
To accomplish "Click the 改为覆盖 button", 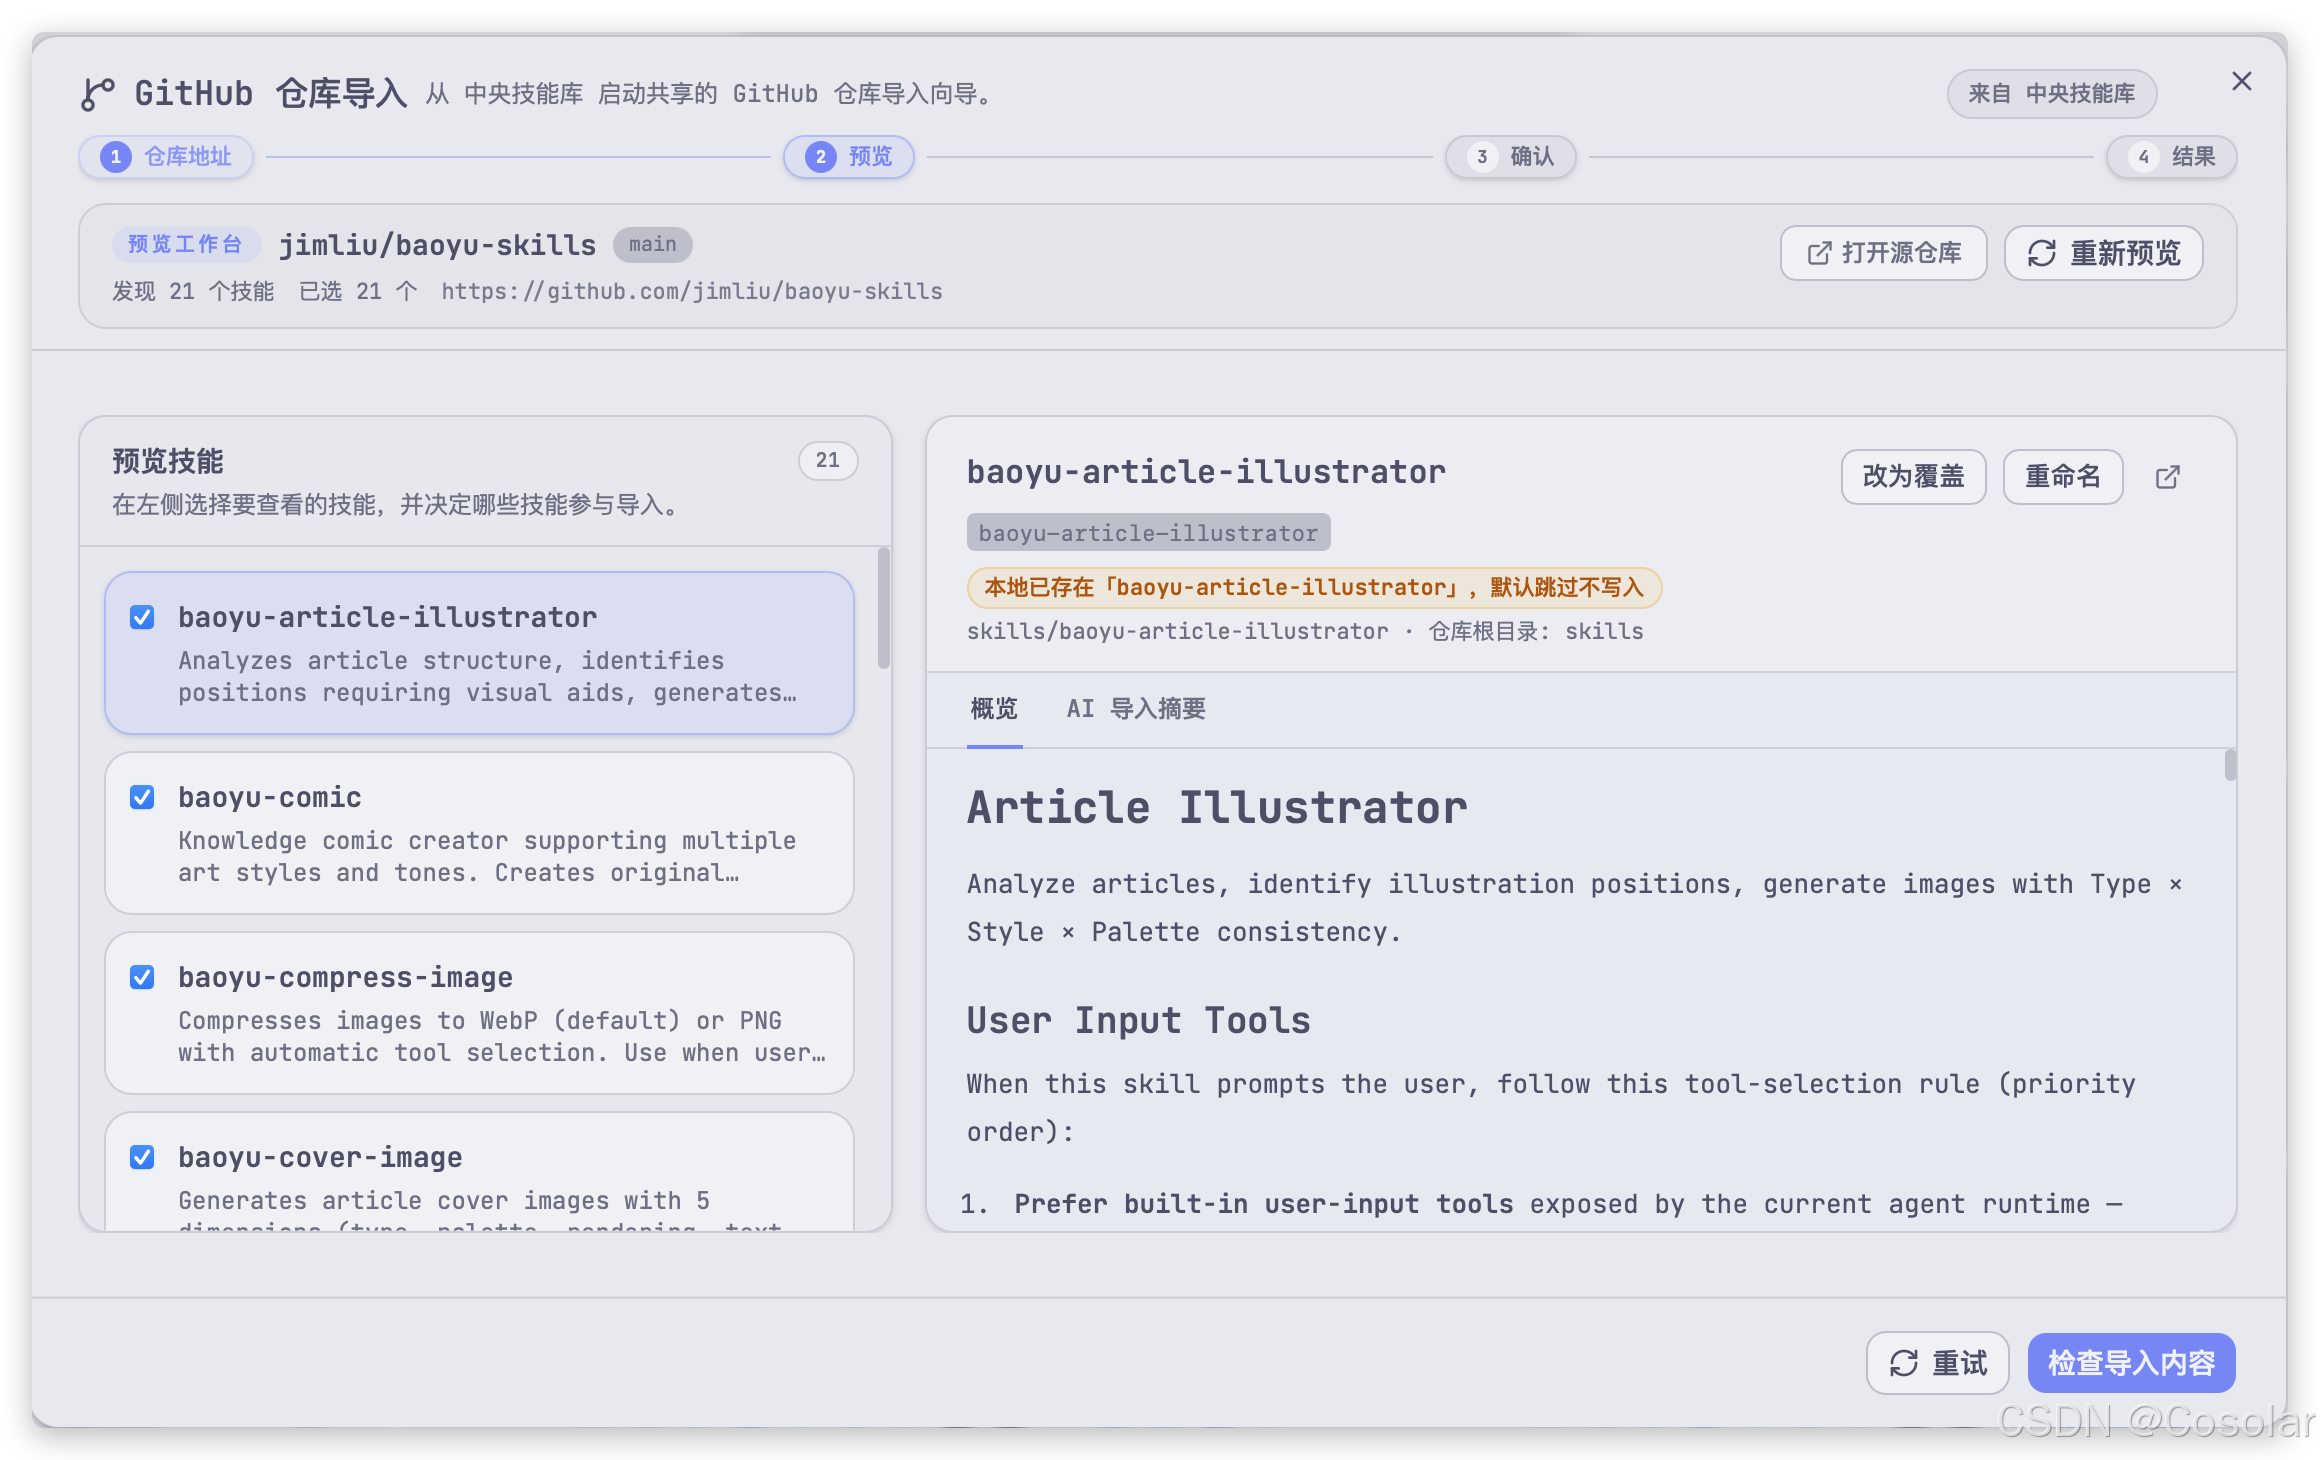I will (x=1913, y=477).
